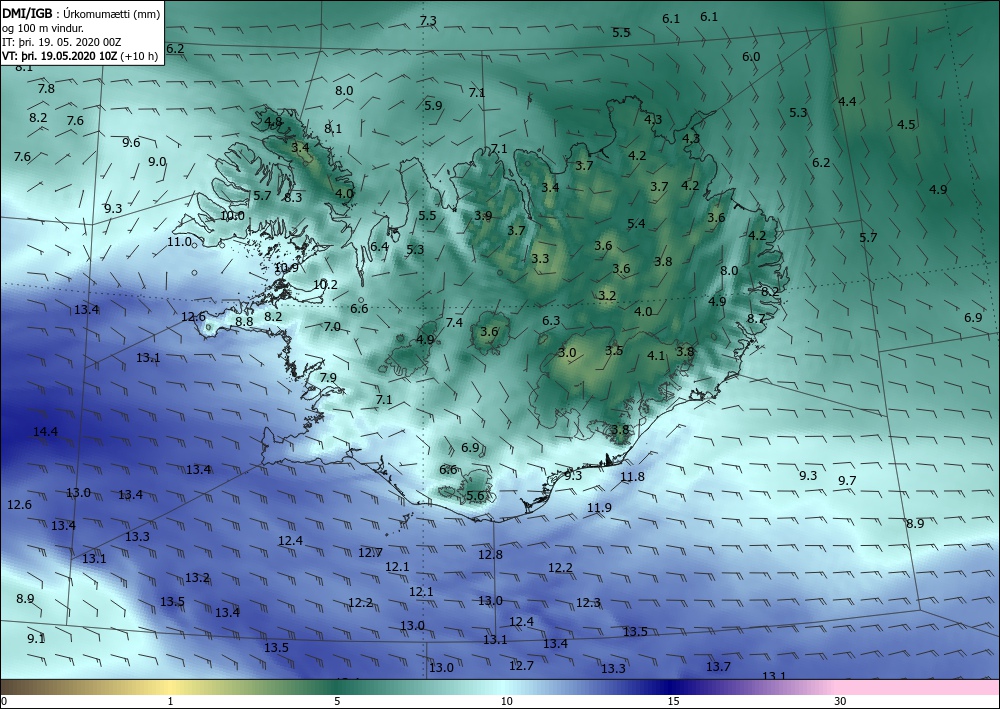
Task: Click the value '4.4' on the map
Action: pos(847,101)
